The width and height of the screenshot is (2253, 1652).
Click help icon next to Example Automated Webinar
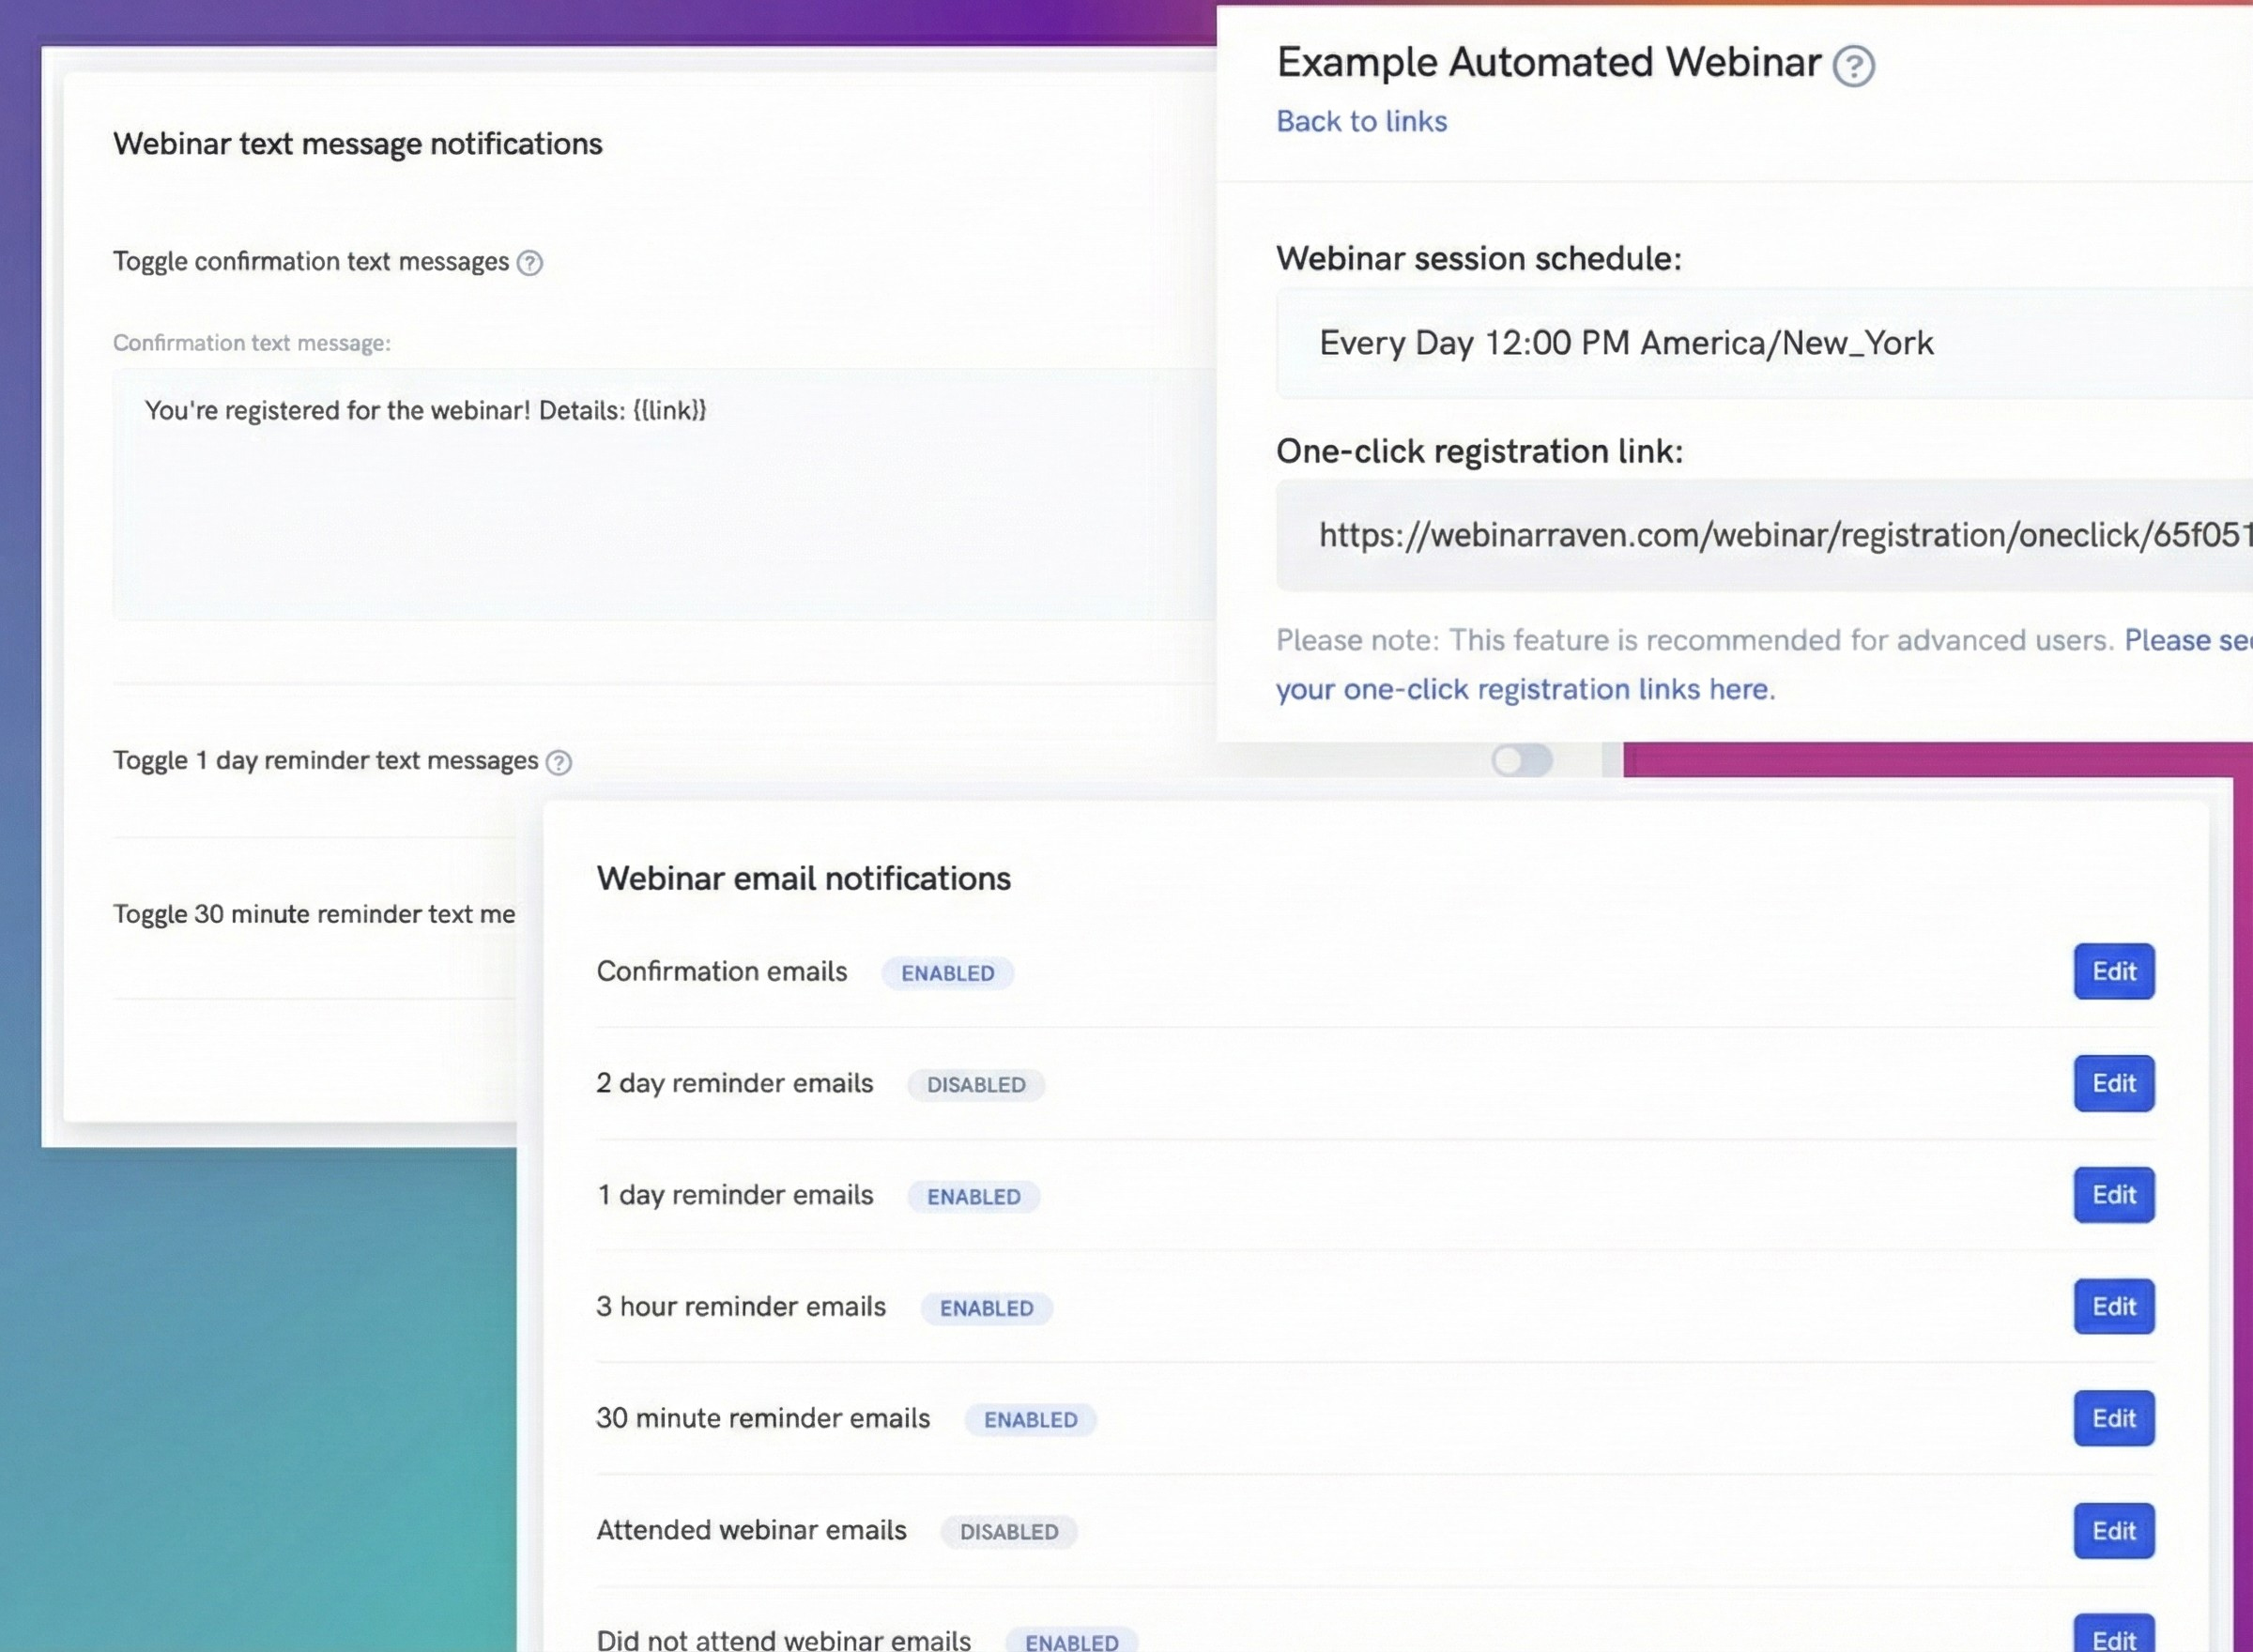(x=1853, y=66)
